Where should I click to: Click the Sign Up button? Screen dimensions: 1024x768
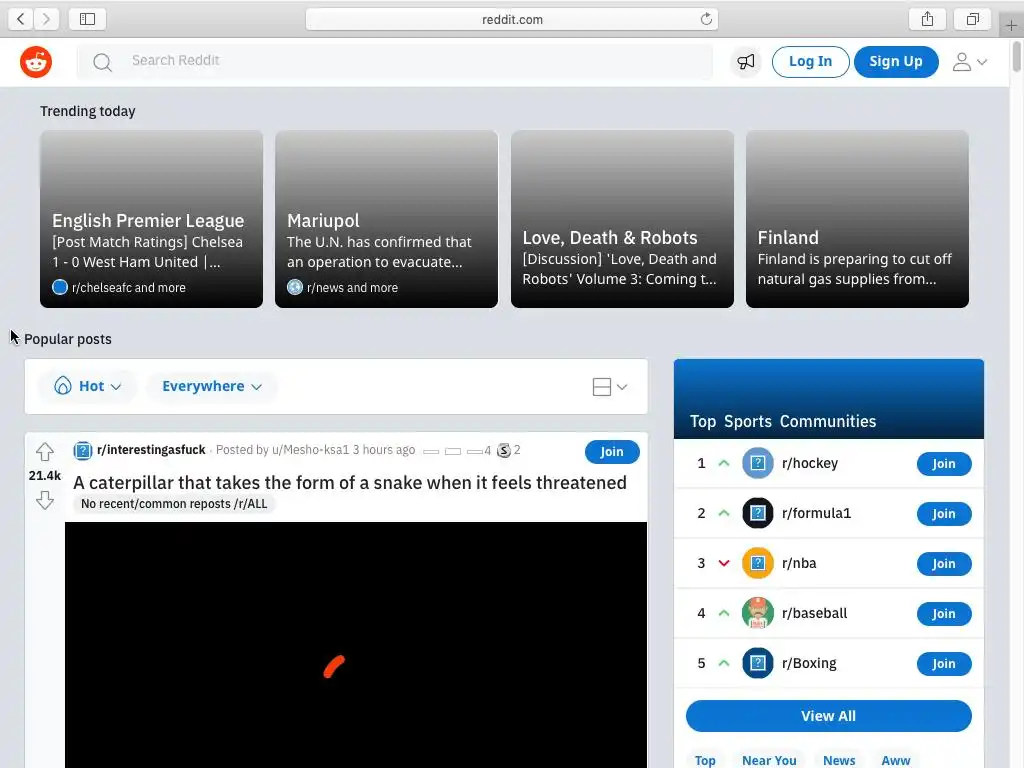coord(896,61)
